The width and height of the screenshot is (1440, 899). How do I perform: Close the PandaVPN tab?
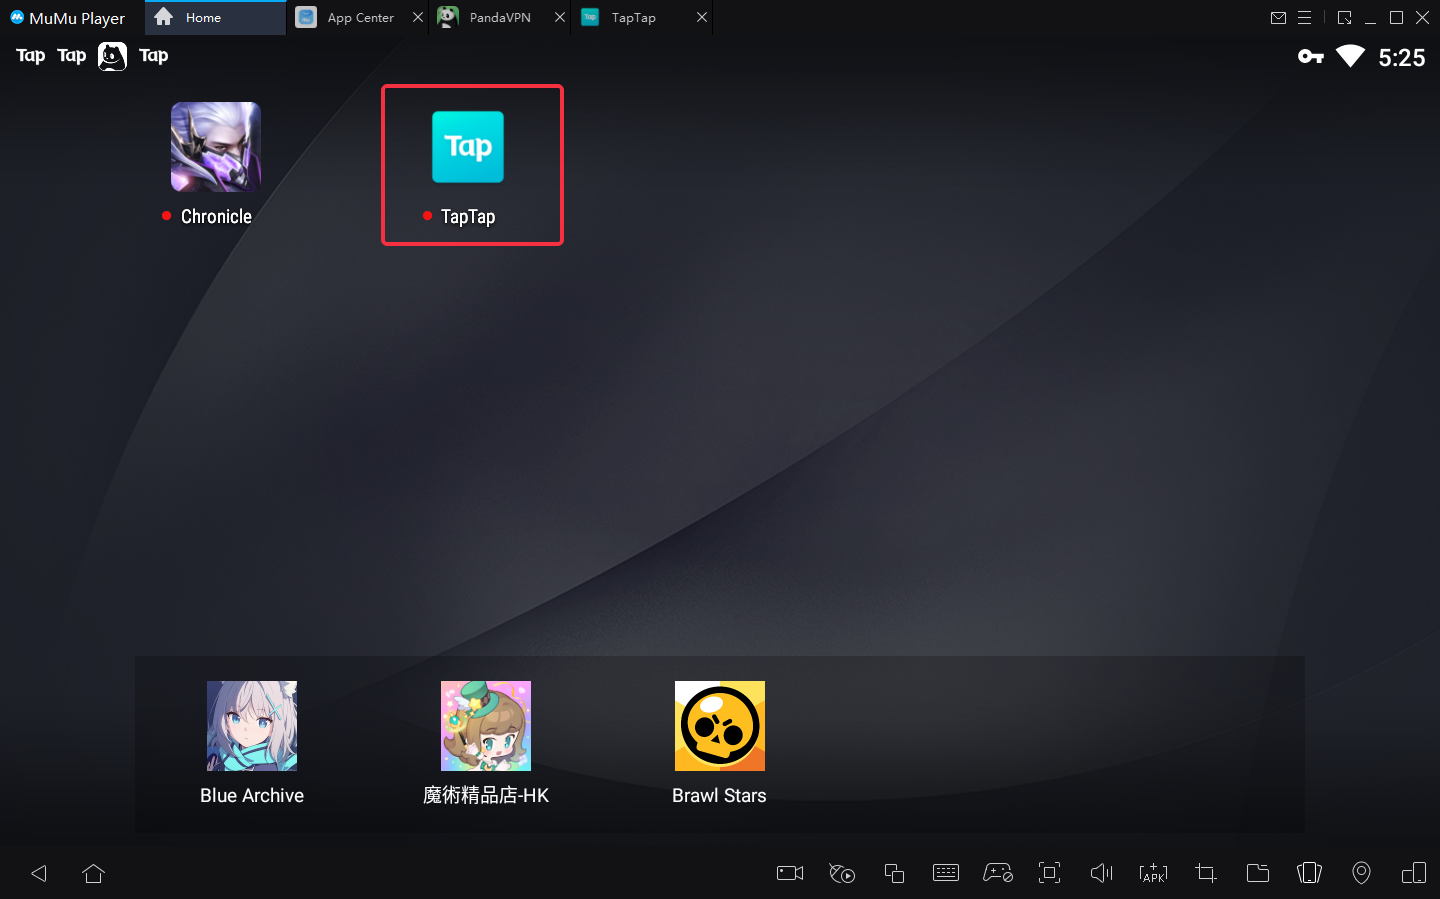(560, 17)
